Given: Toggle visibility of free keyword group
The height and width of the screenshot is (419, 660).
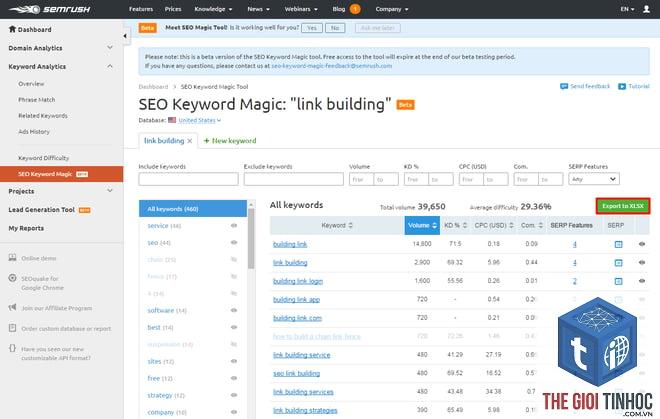Looking at the screenshot, I should [234, 378].
